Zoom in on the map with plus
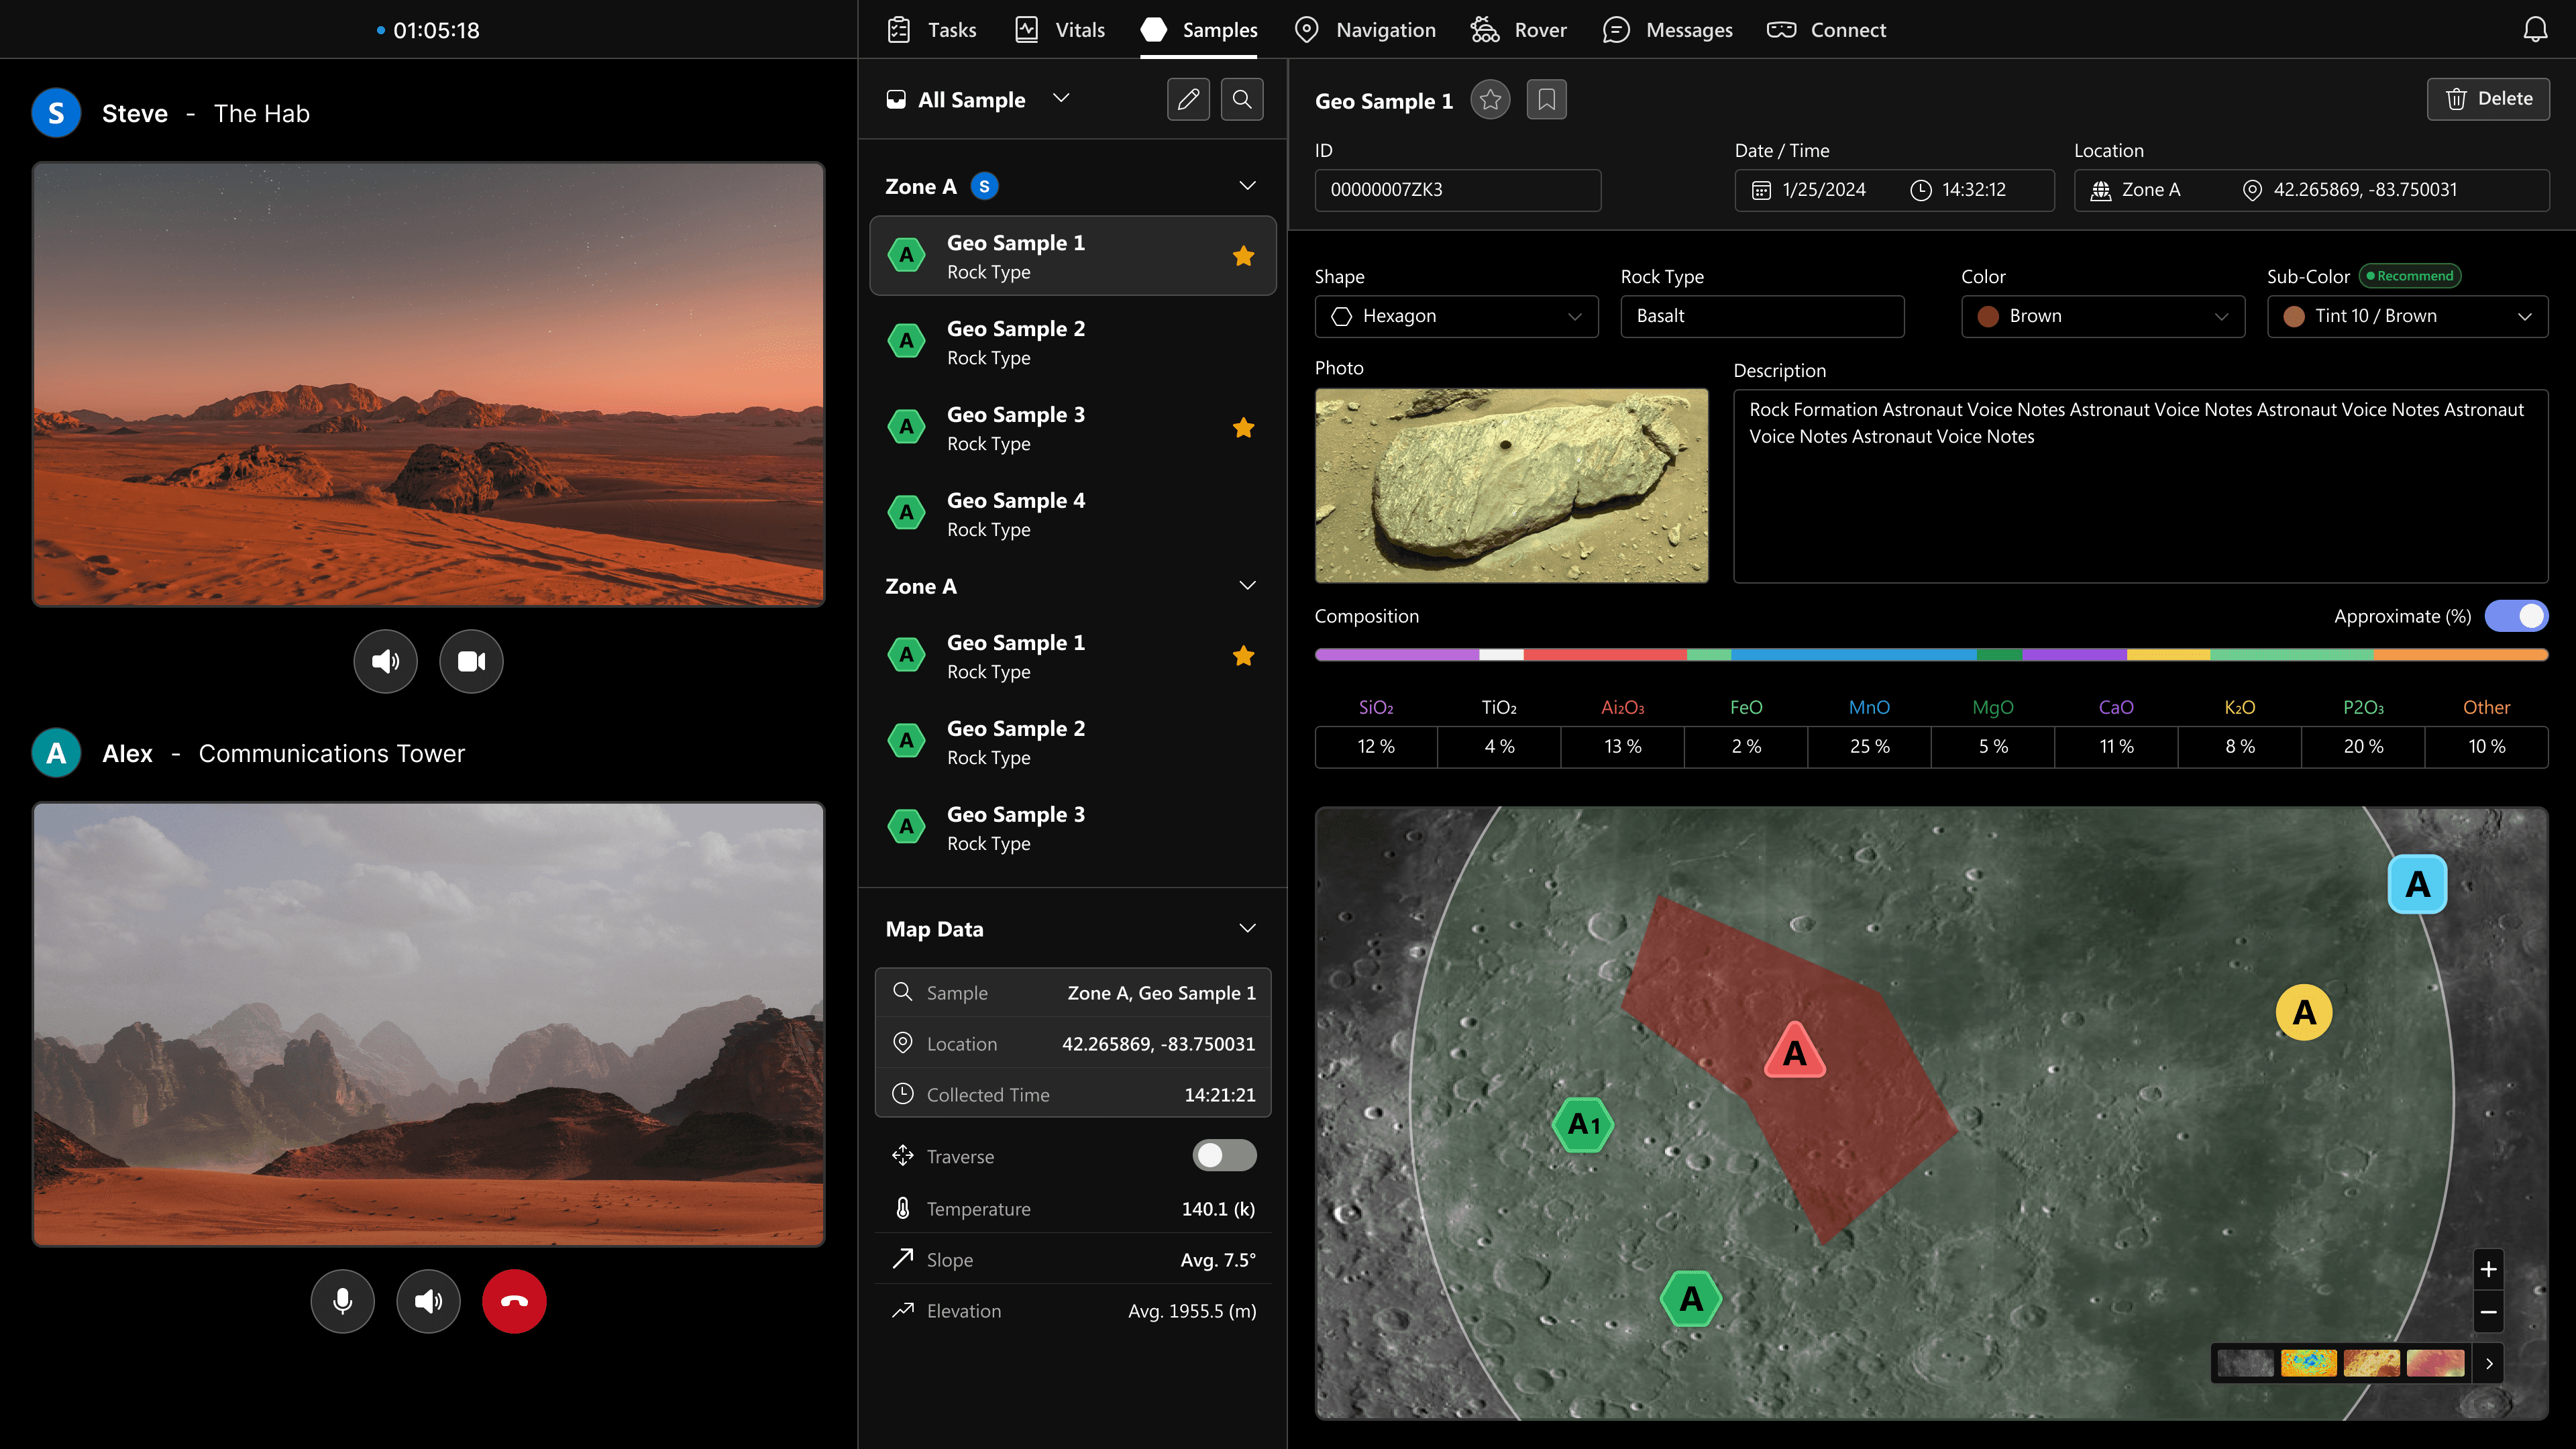This screenshot has width=2576, height=1449. click(x=2488, y=1270)
